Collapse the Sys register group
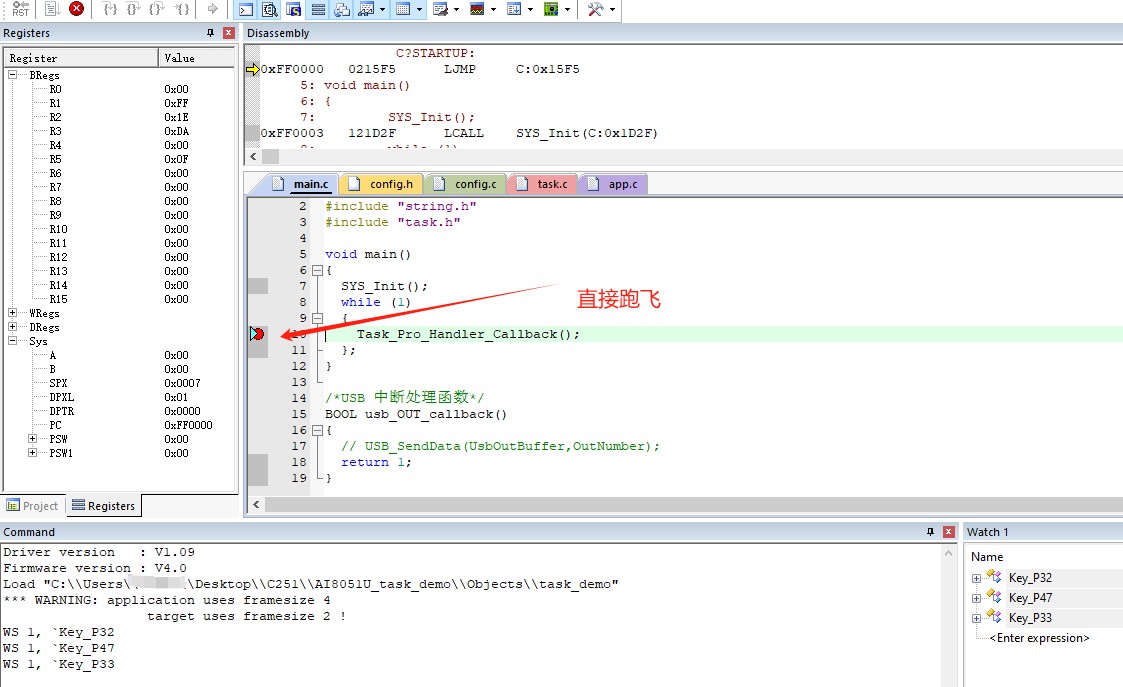 pyautogui.click(x=12, y=341)
